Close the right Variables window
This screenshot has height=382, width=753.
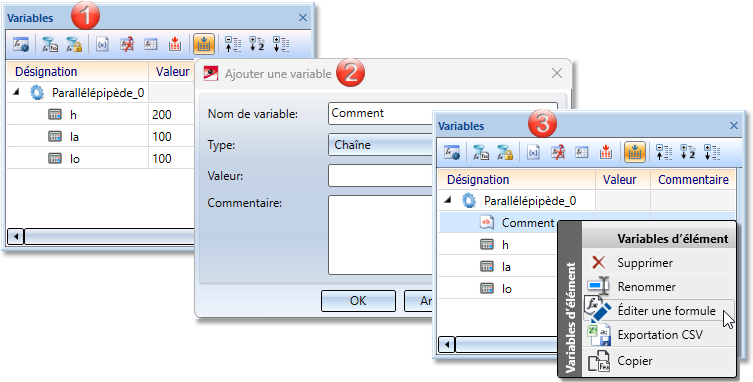(x=734, y=126)
